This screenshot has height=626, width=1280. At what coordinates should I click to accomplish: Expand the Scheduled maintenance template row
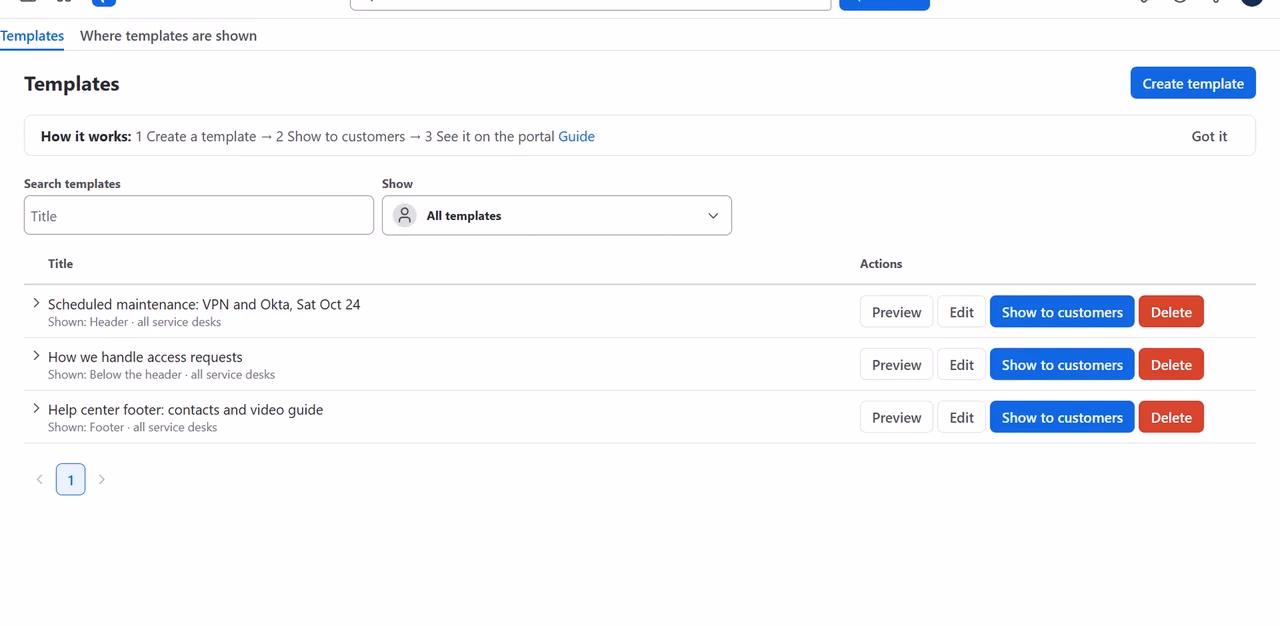point(36,303)
